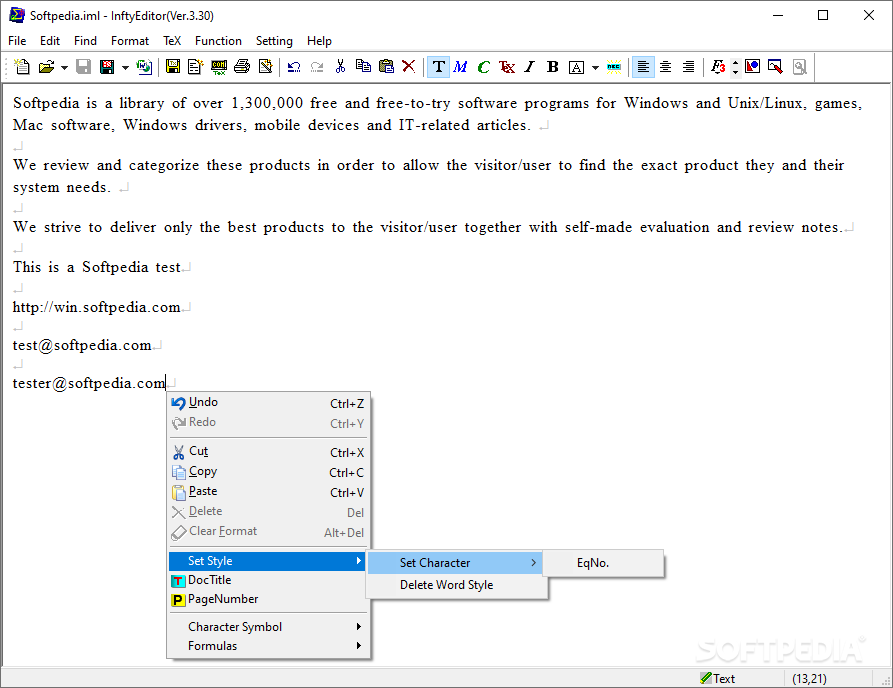Screen dimensions: 893x688
Task: Select the EqNo. submenu option
Action: 604,563
